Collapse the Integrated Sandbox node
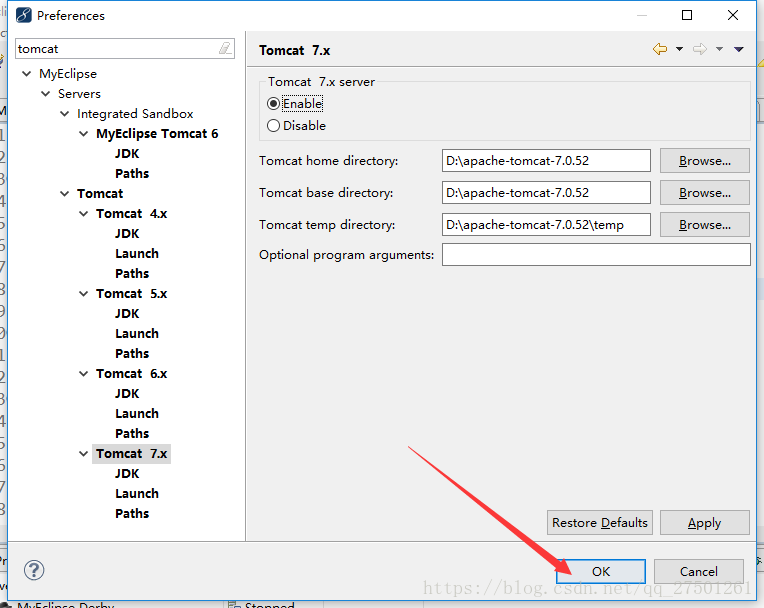 (x=64, y=114)
